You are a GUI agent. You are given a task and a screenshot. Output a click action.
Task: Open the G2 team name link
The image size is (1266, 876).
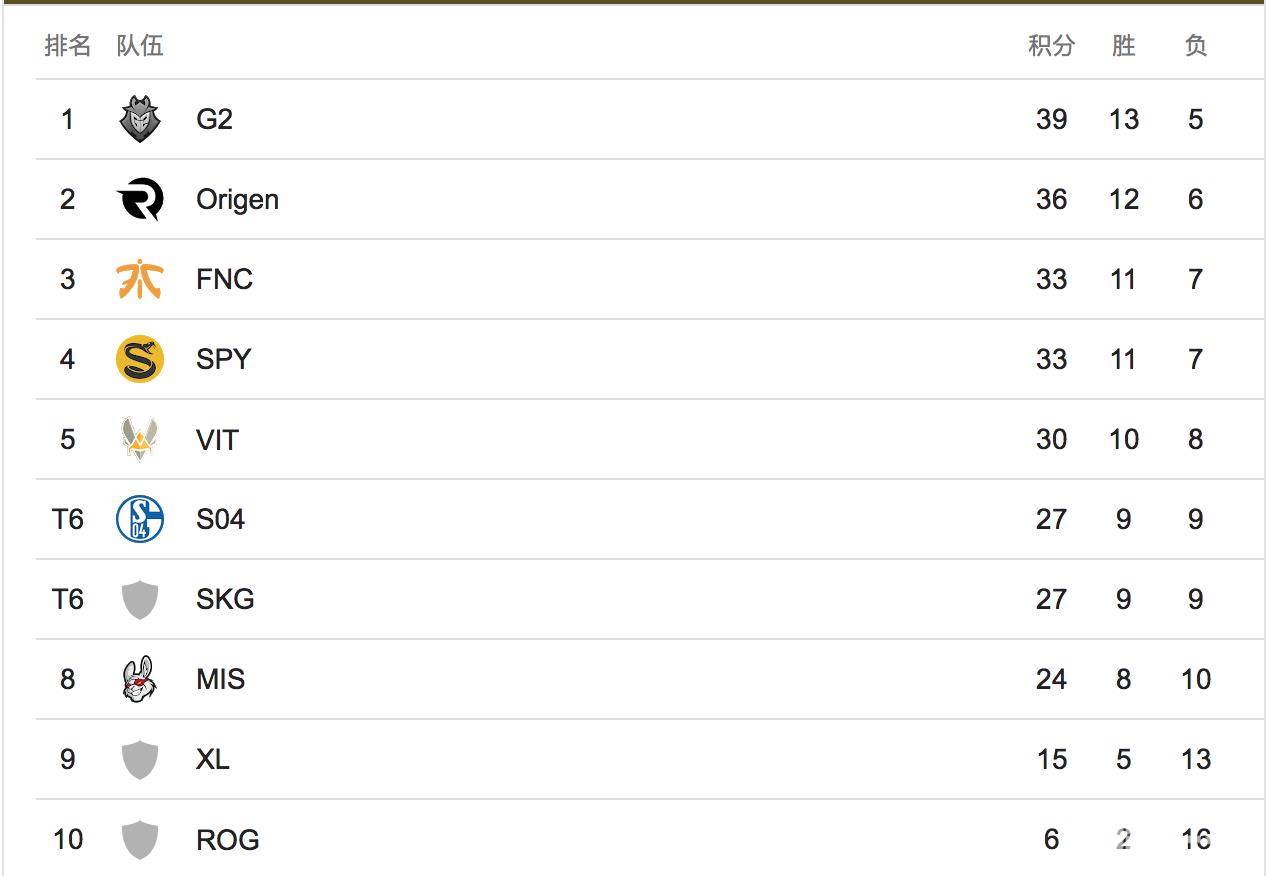[x=214, y=119]
